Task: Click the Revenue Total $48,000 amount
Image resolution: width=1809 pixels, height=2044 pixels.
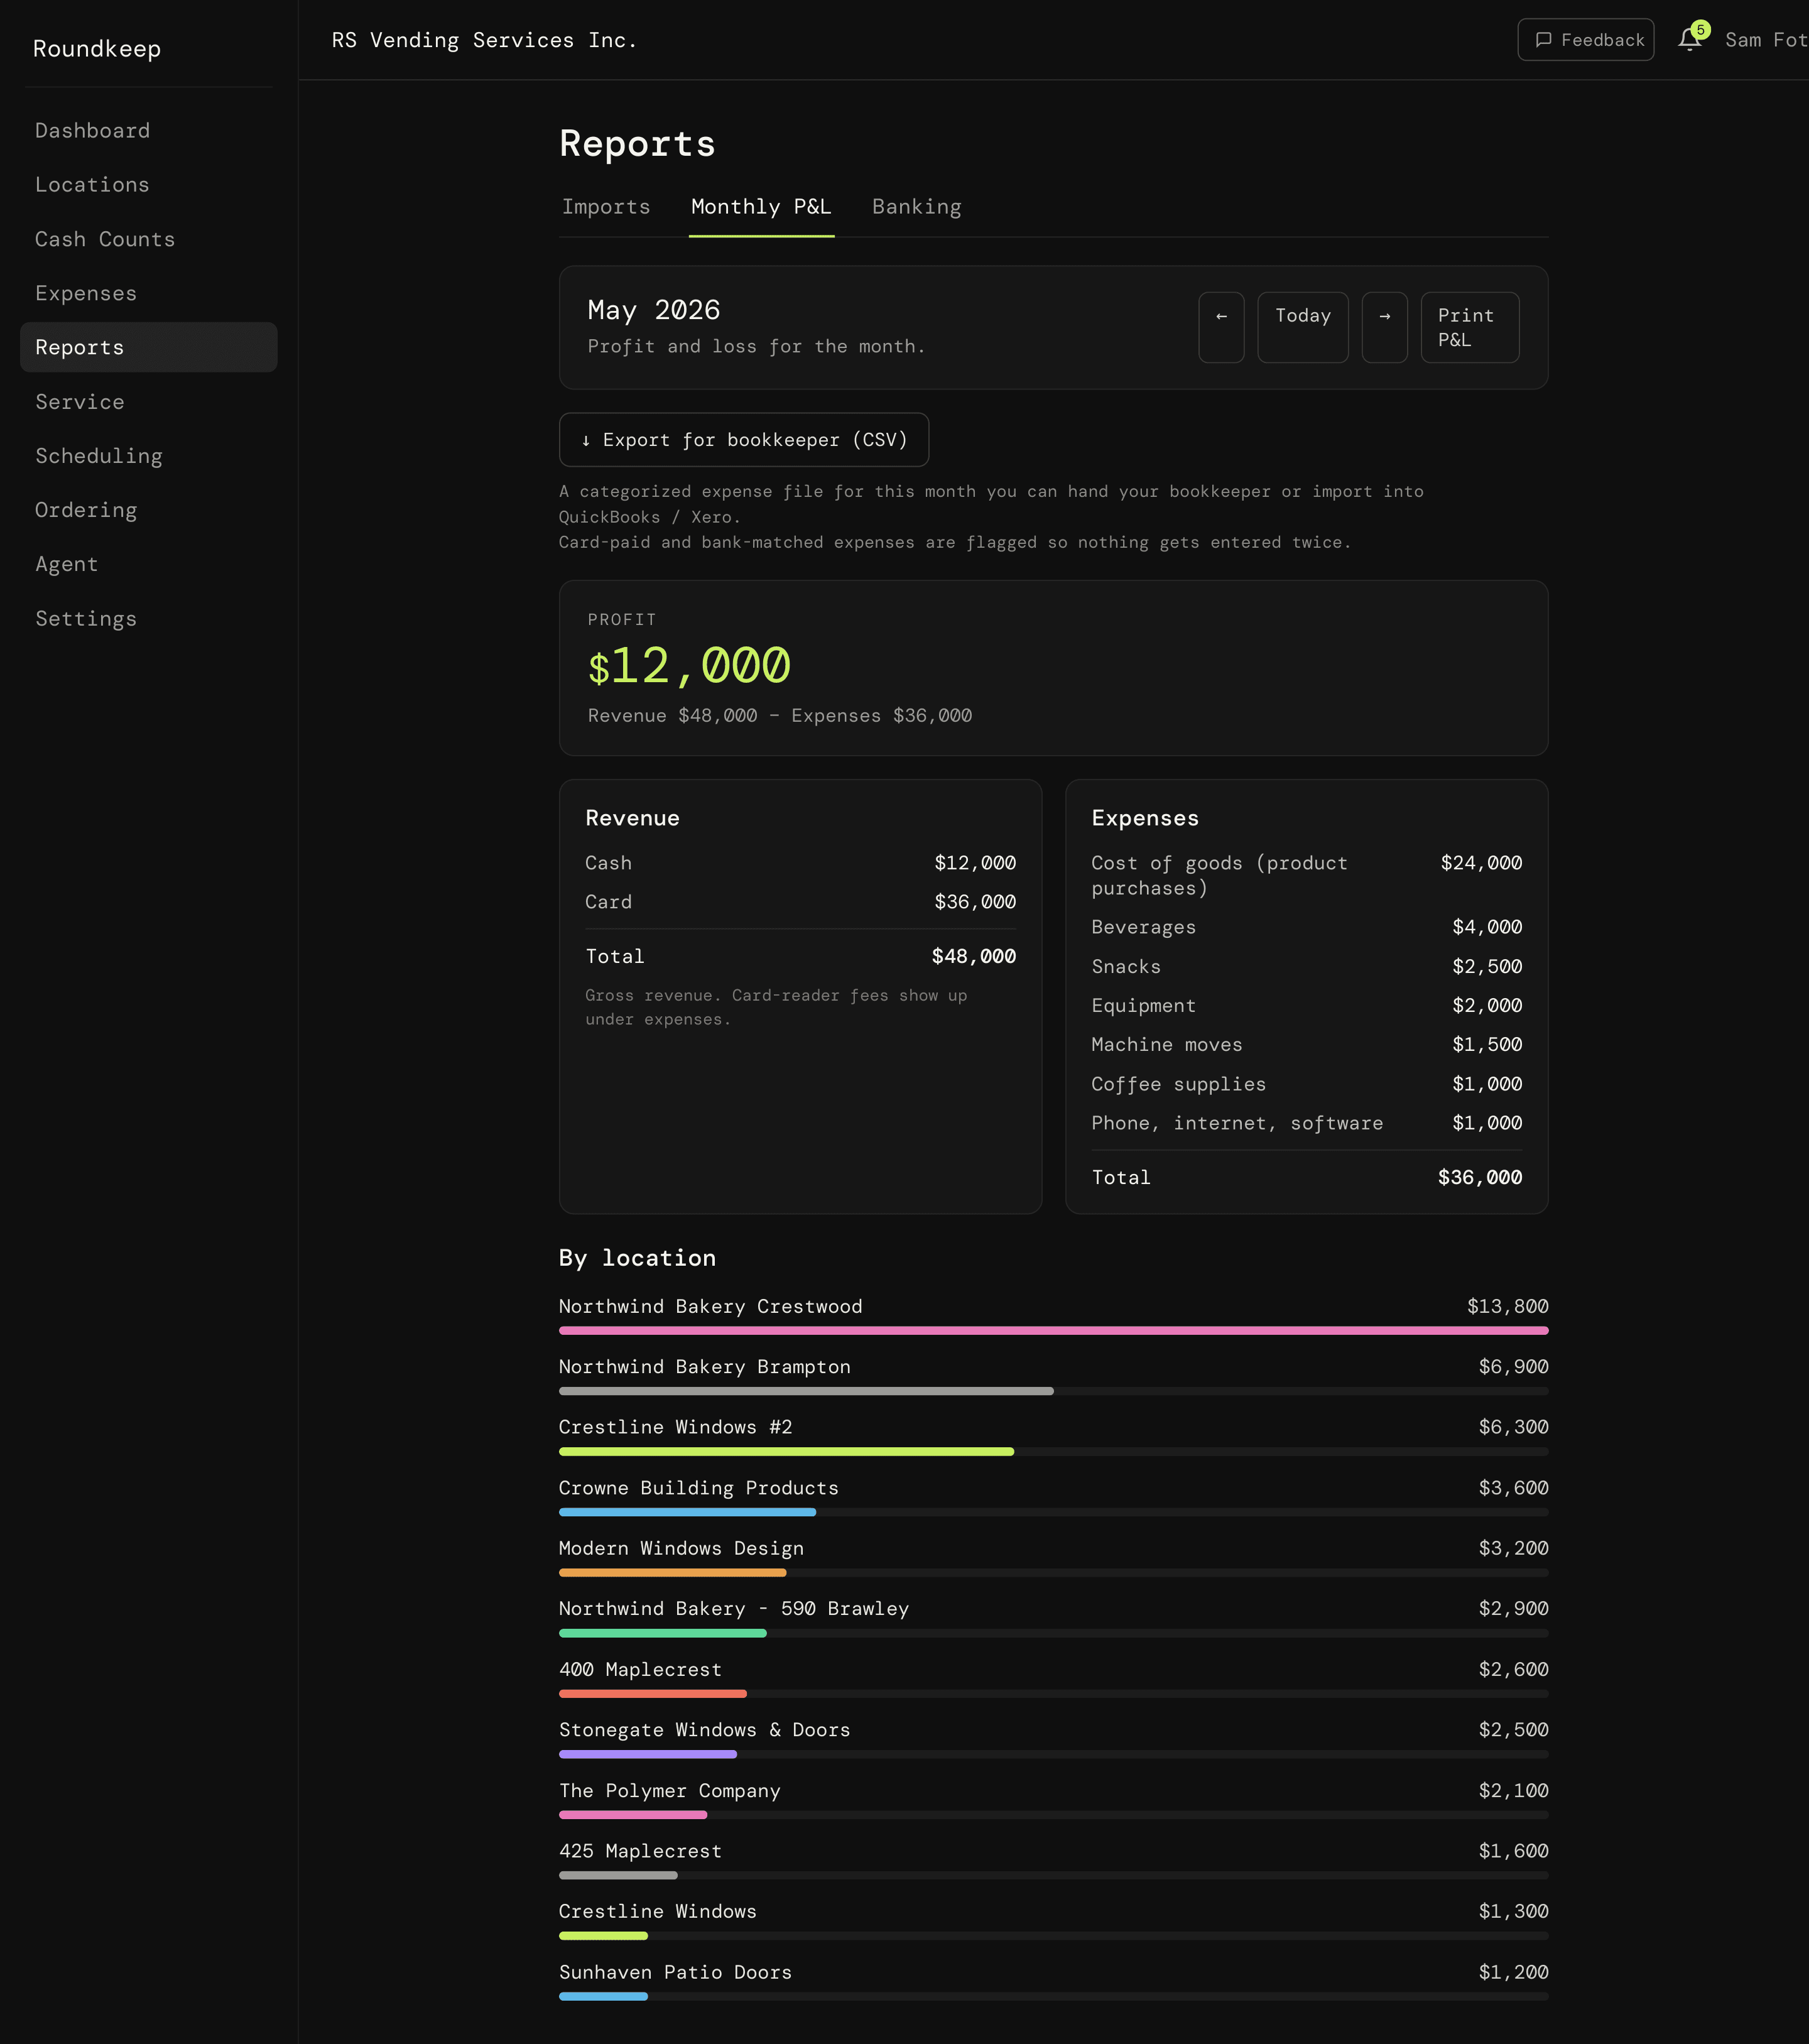Action: click(974, 956)
